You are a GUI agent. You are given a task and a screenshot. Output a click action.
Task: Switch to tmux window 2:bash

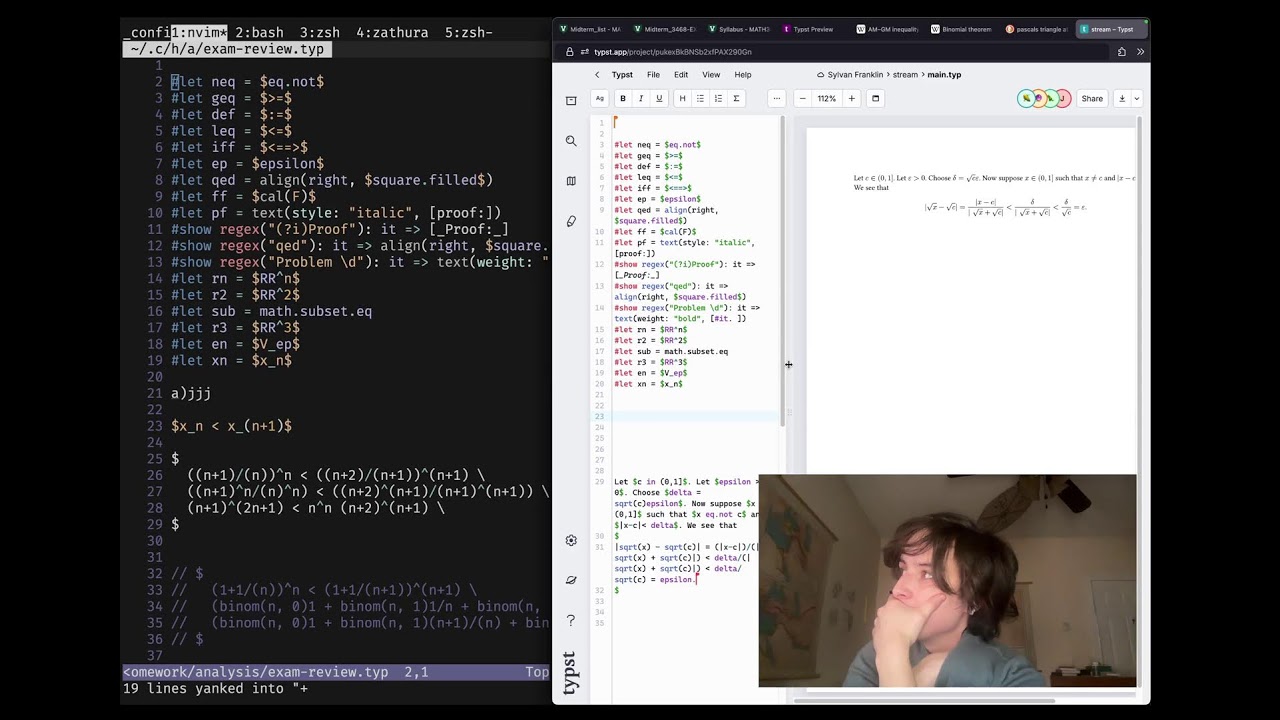[259, 33]
